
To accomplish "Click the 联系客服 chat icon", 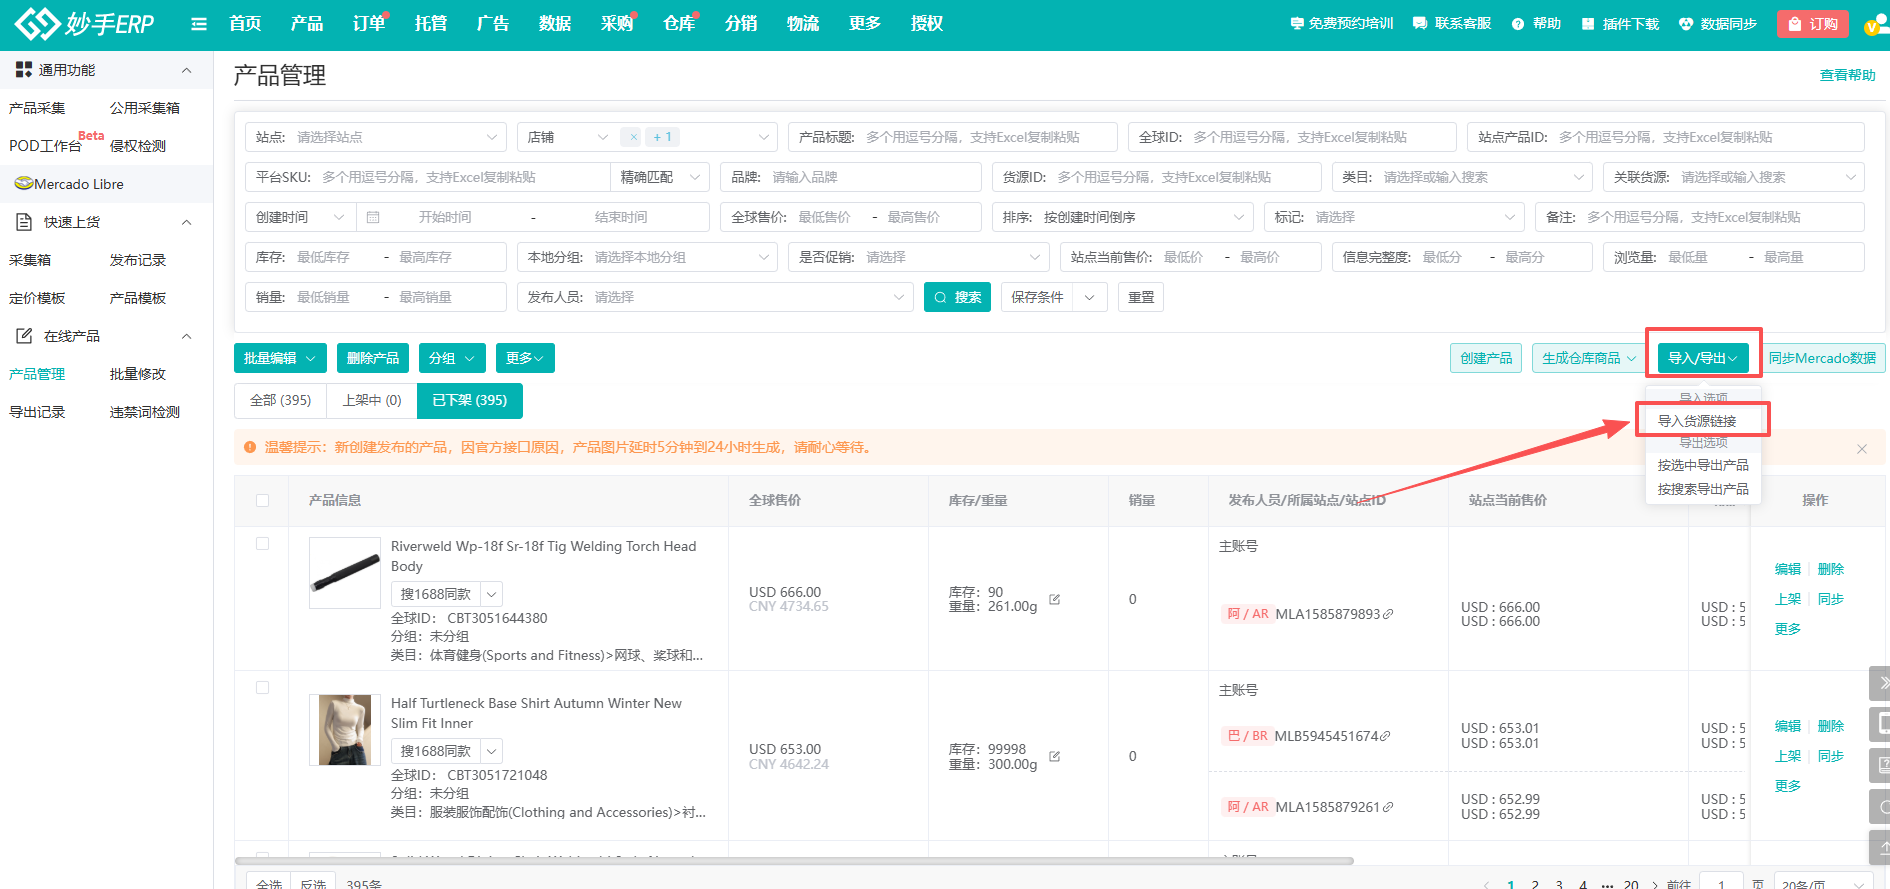I will click(1420, 24).
